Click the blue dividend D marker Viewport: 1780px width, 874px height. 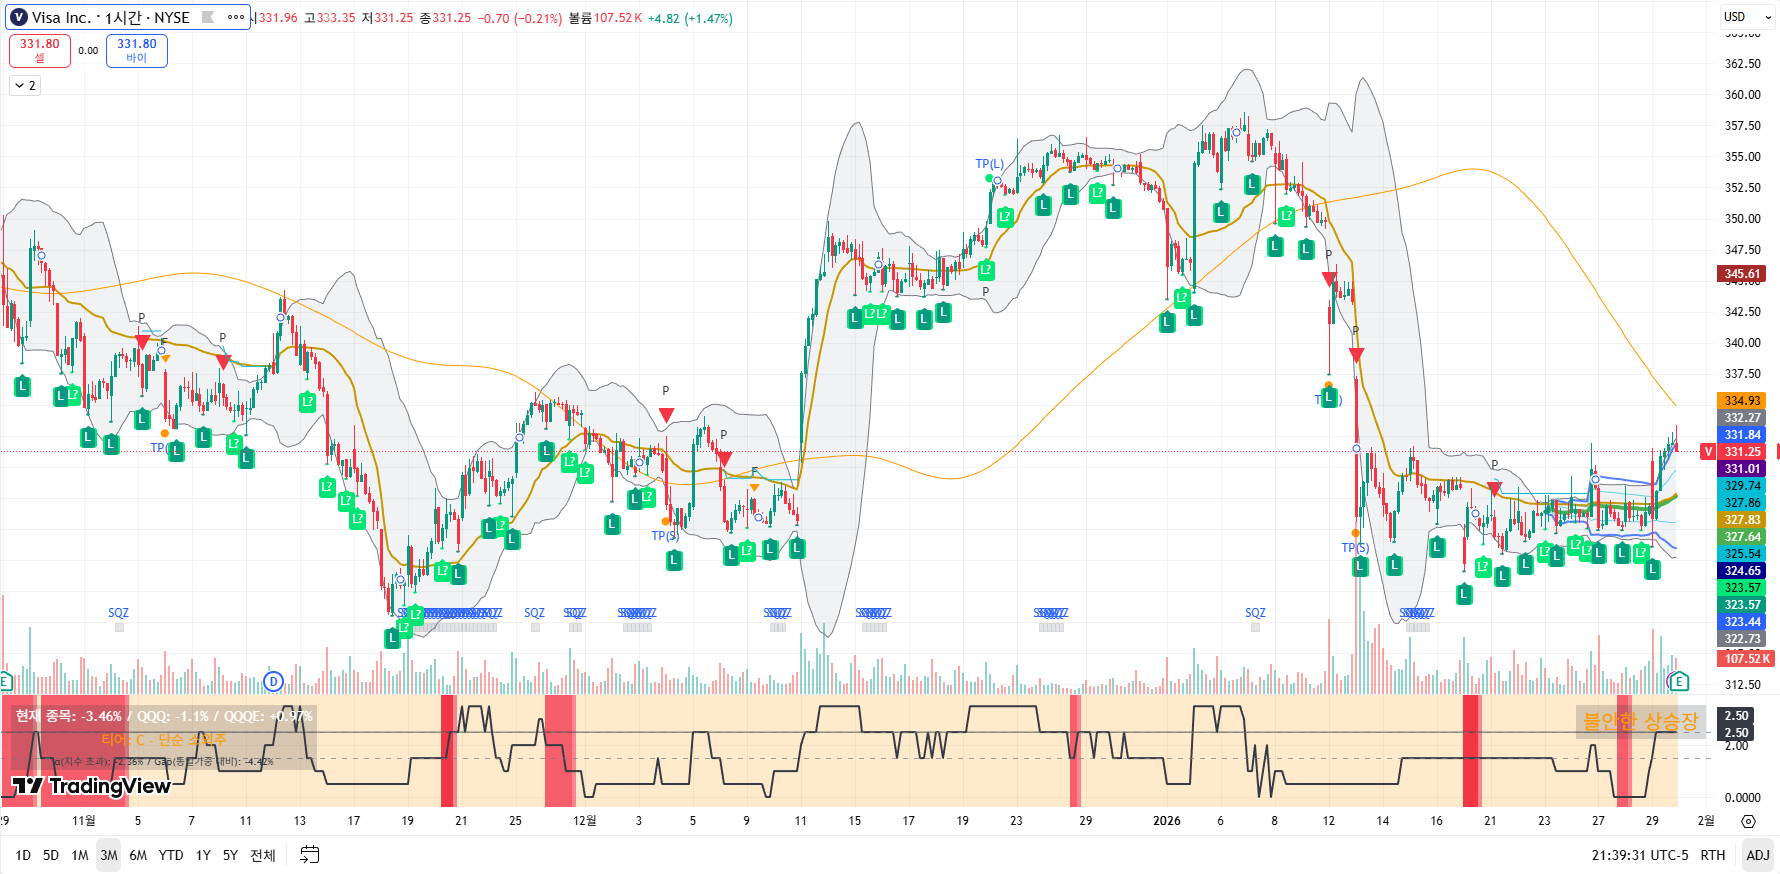273,682
